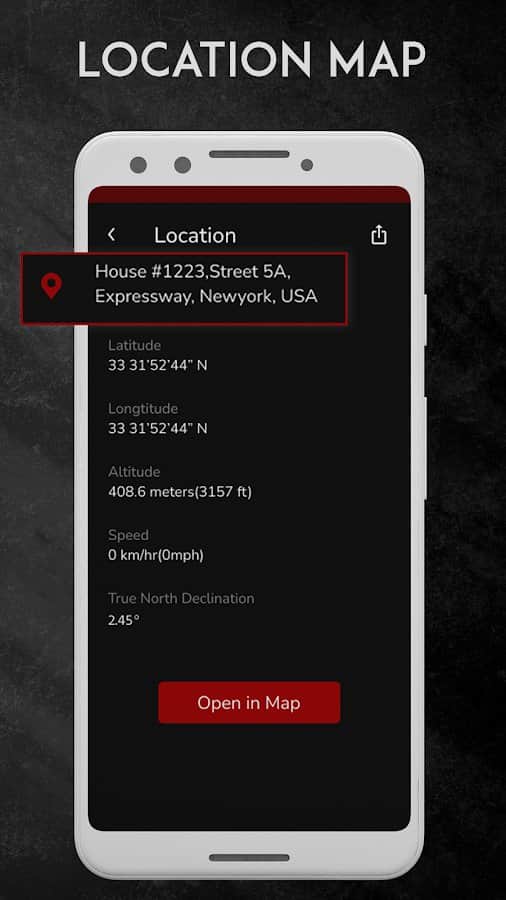Screen dimensions: 506x900
Task: Tap the Longtitude label
Action: [x=143, y=409]
